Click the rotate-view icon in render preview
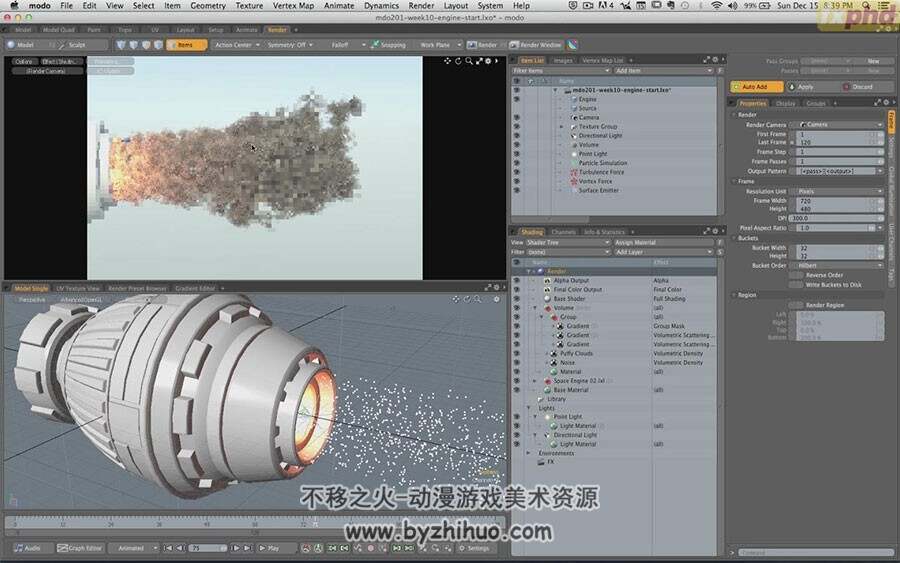The width and height of the screenshot is (900, 563). click(458, 61)
